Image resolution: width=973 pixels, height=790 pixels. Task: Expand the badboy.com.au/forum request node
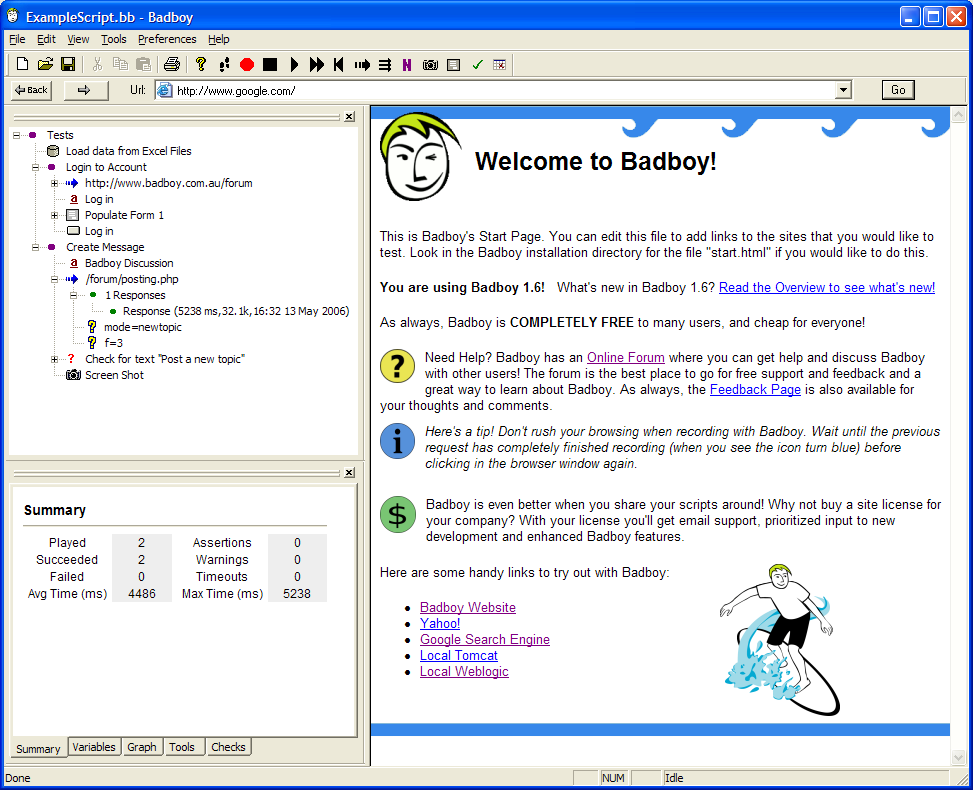point(55,183)
